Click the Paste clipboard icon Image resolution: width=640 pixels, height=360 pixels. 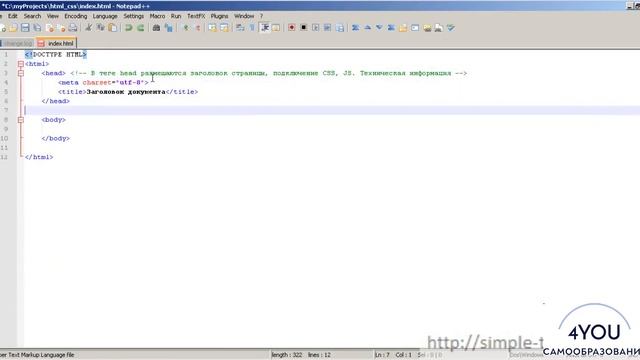pos(112,28)
